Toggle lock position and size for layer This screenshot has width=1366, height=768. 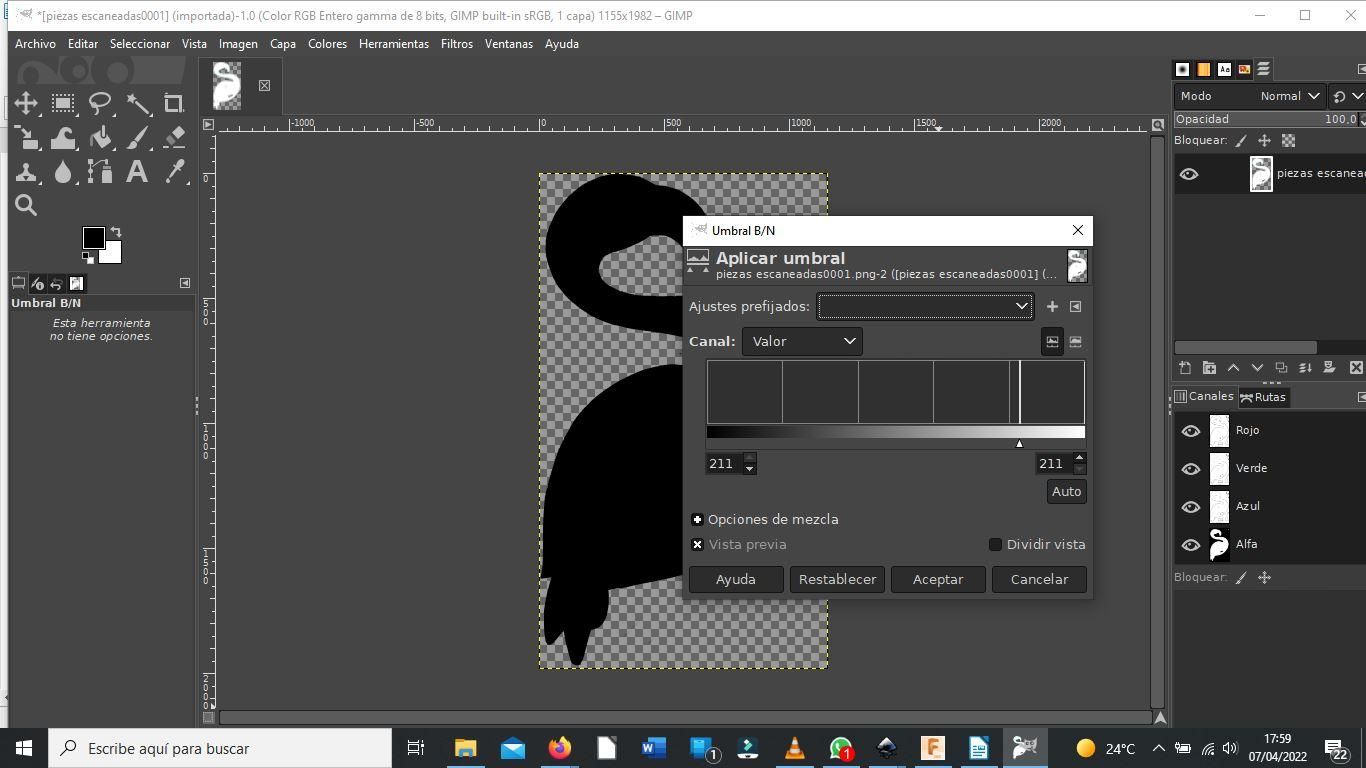tap(1264, 141)
